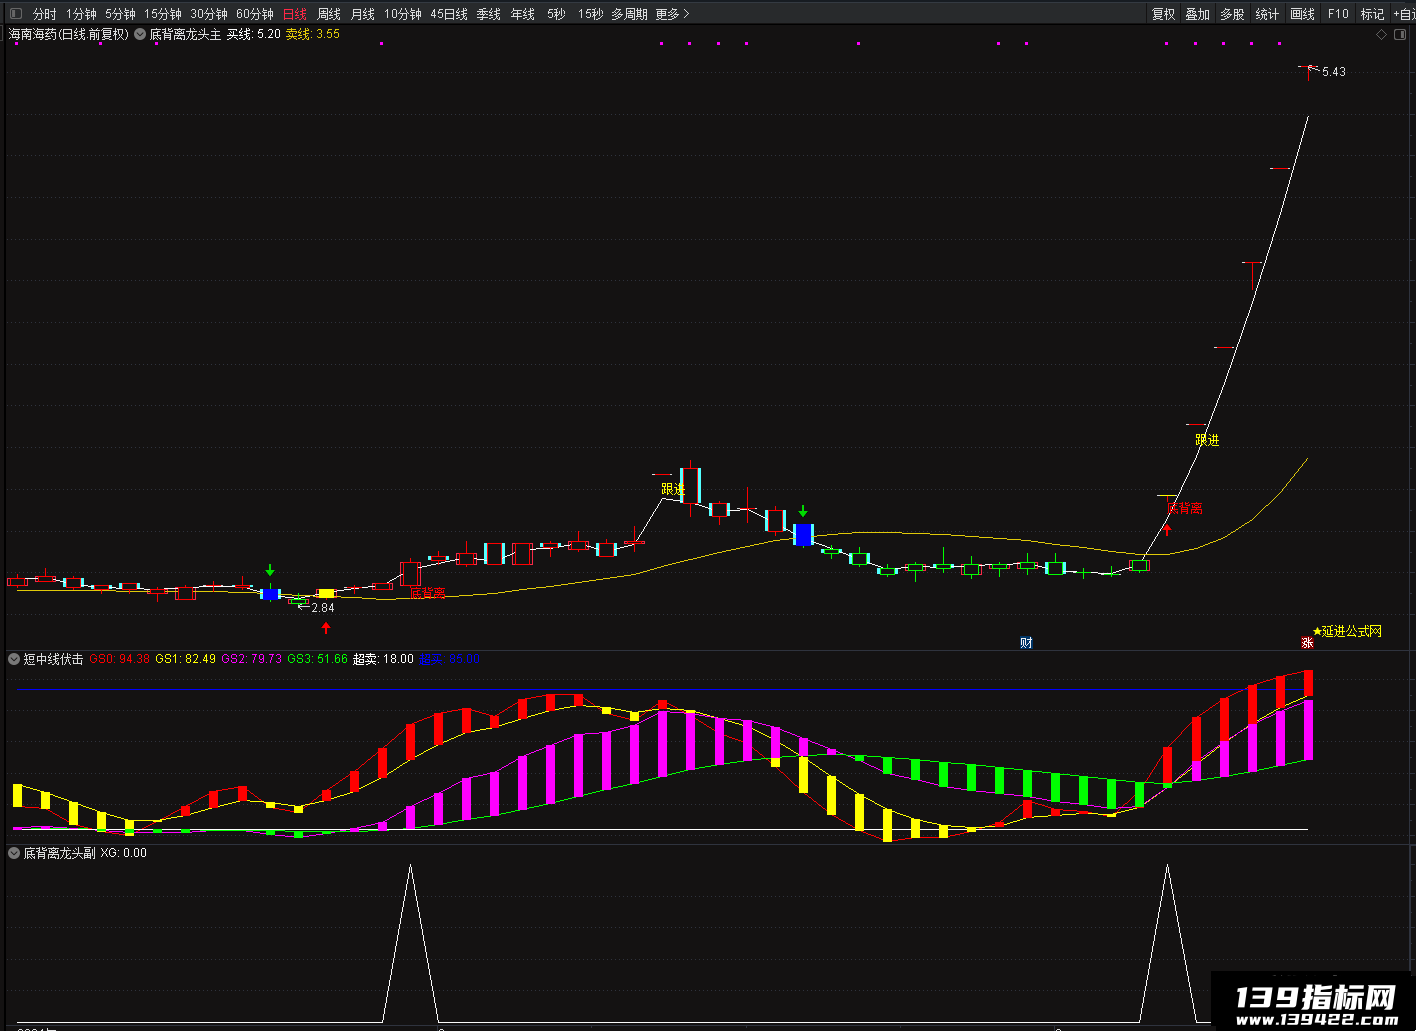Click the 复权 button
Image resolution: width=1416 pixels, height=1031 pixels.
click(x=1164, y=14)
